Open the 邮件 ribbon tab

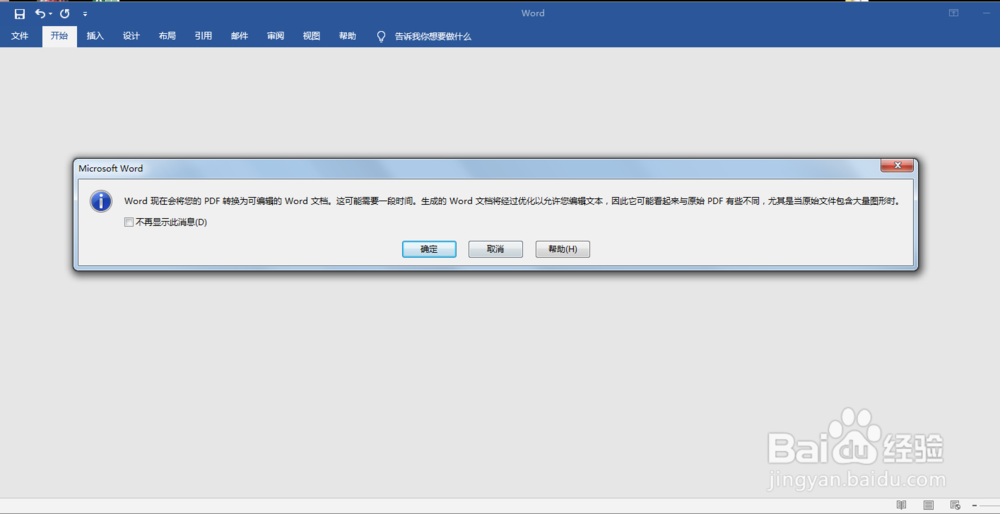point(239,36)
